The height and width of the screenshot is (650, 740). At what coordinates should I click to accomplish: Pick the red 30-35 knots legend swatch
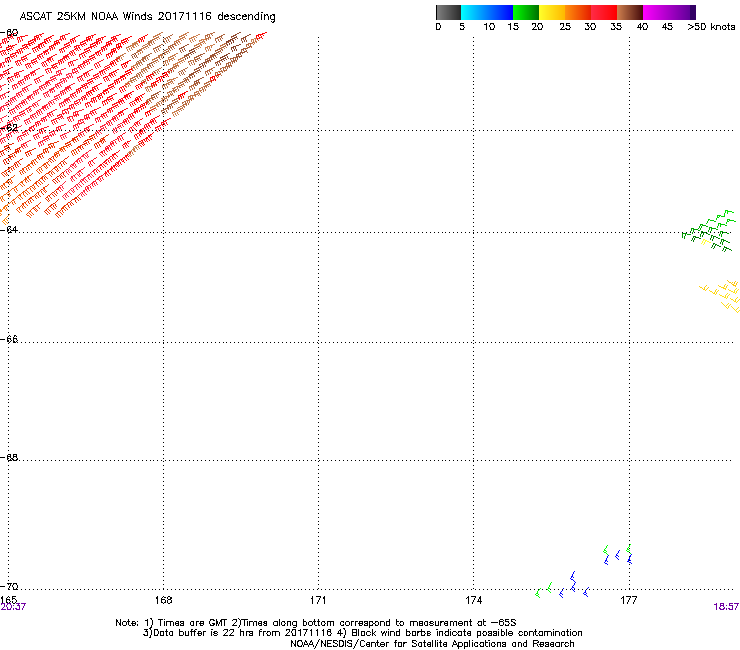[604, 12]
